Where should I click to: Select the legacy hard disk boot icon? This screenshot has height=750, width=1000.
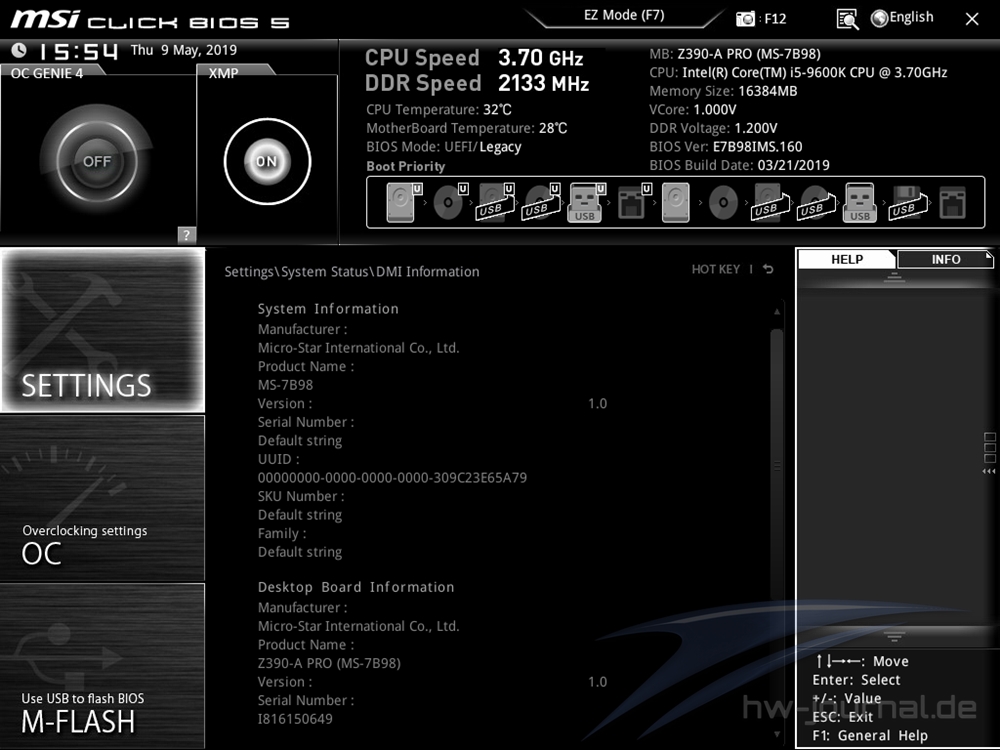[675, 202]
